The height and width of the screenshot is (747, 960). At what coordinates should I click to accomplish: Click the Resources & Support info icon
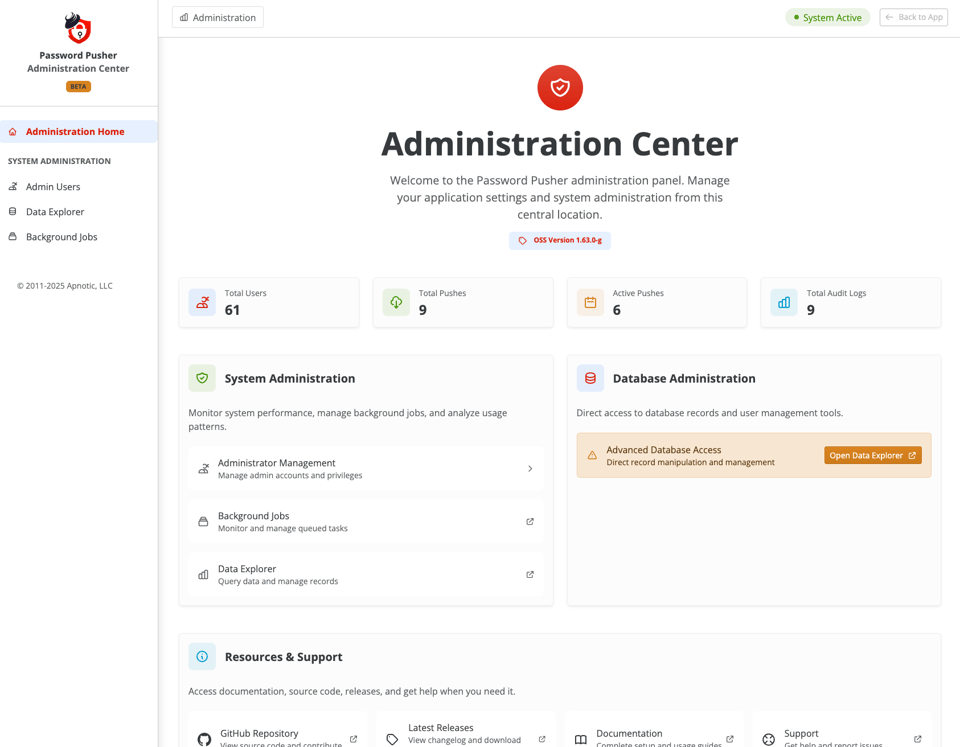click(x=201, y=656)
